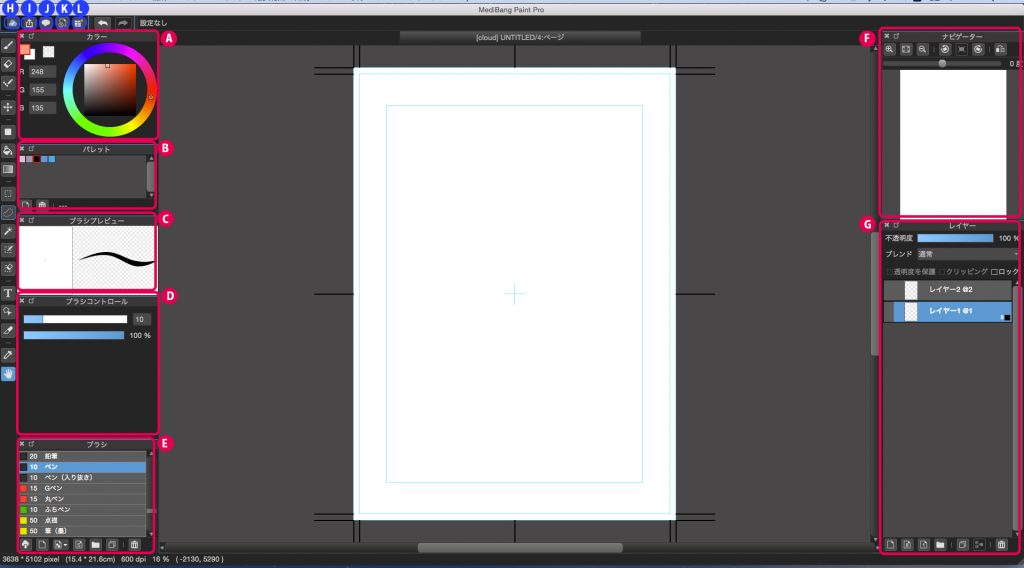
Task: Delete brush with Brush panel trash icon
Action: 134,544
